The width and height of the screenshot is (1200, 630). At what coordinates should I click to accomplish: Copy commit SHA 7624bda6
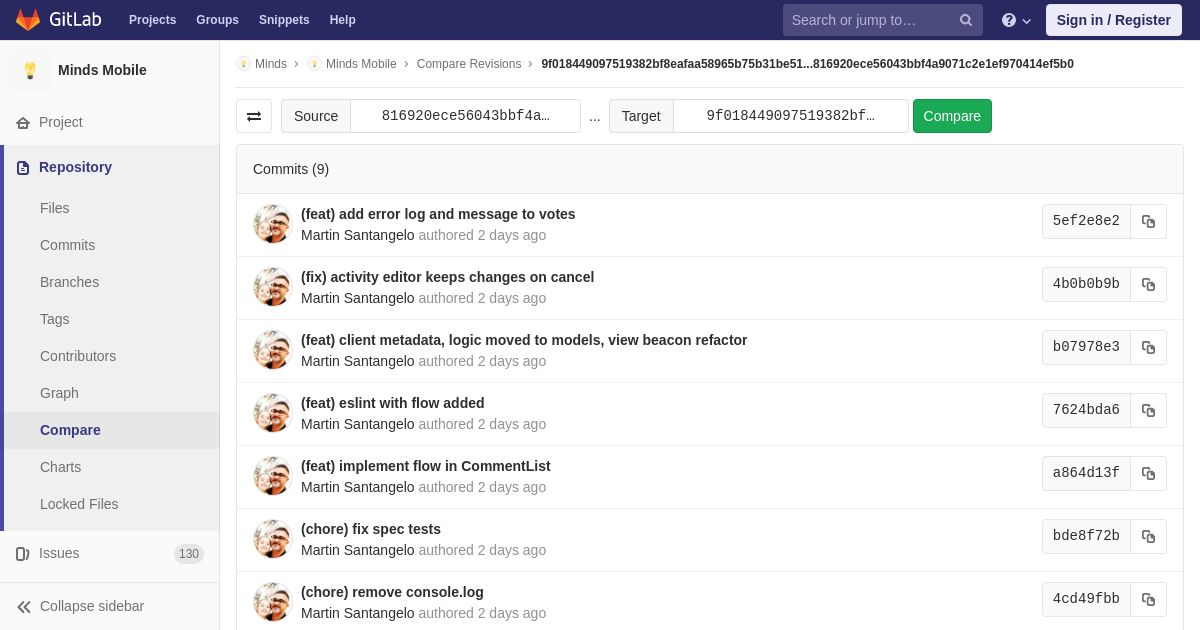1148,411
